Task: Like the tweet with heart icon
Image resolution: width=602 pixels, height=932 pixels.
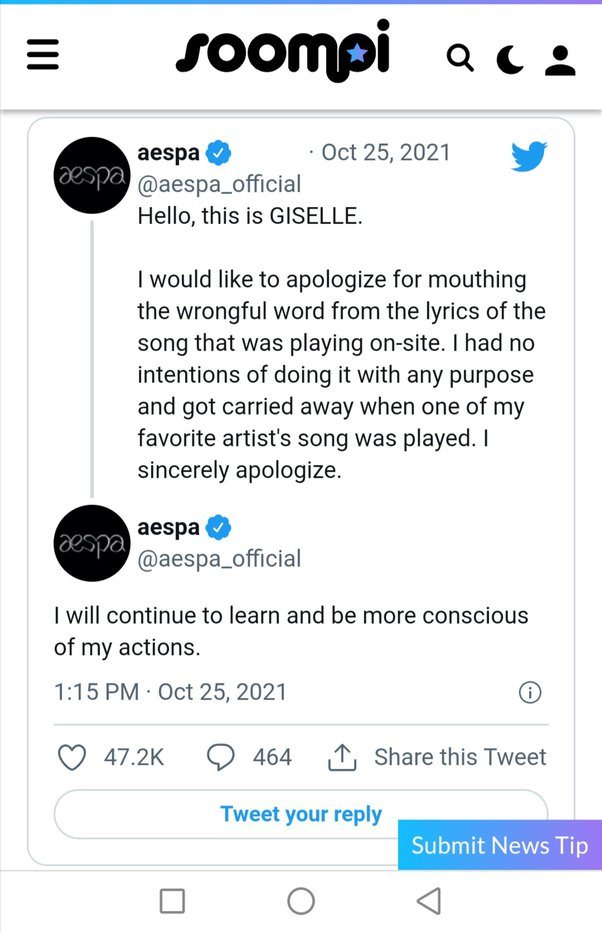Action: pyautogui.click(x=72, y=757)
